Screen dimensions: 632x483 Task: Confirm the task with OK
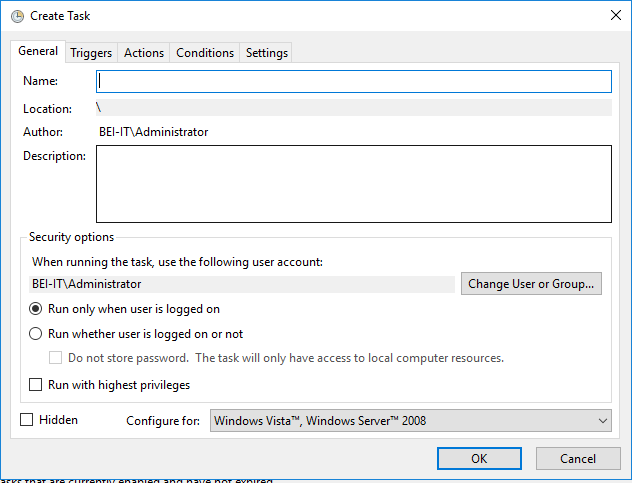[479, 458]
